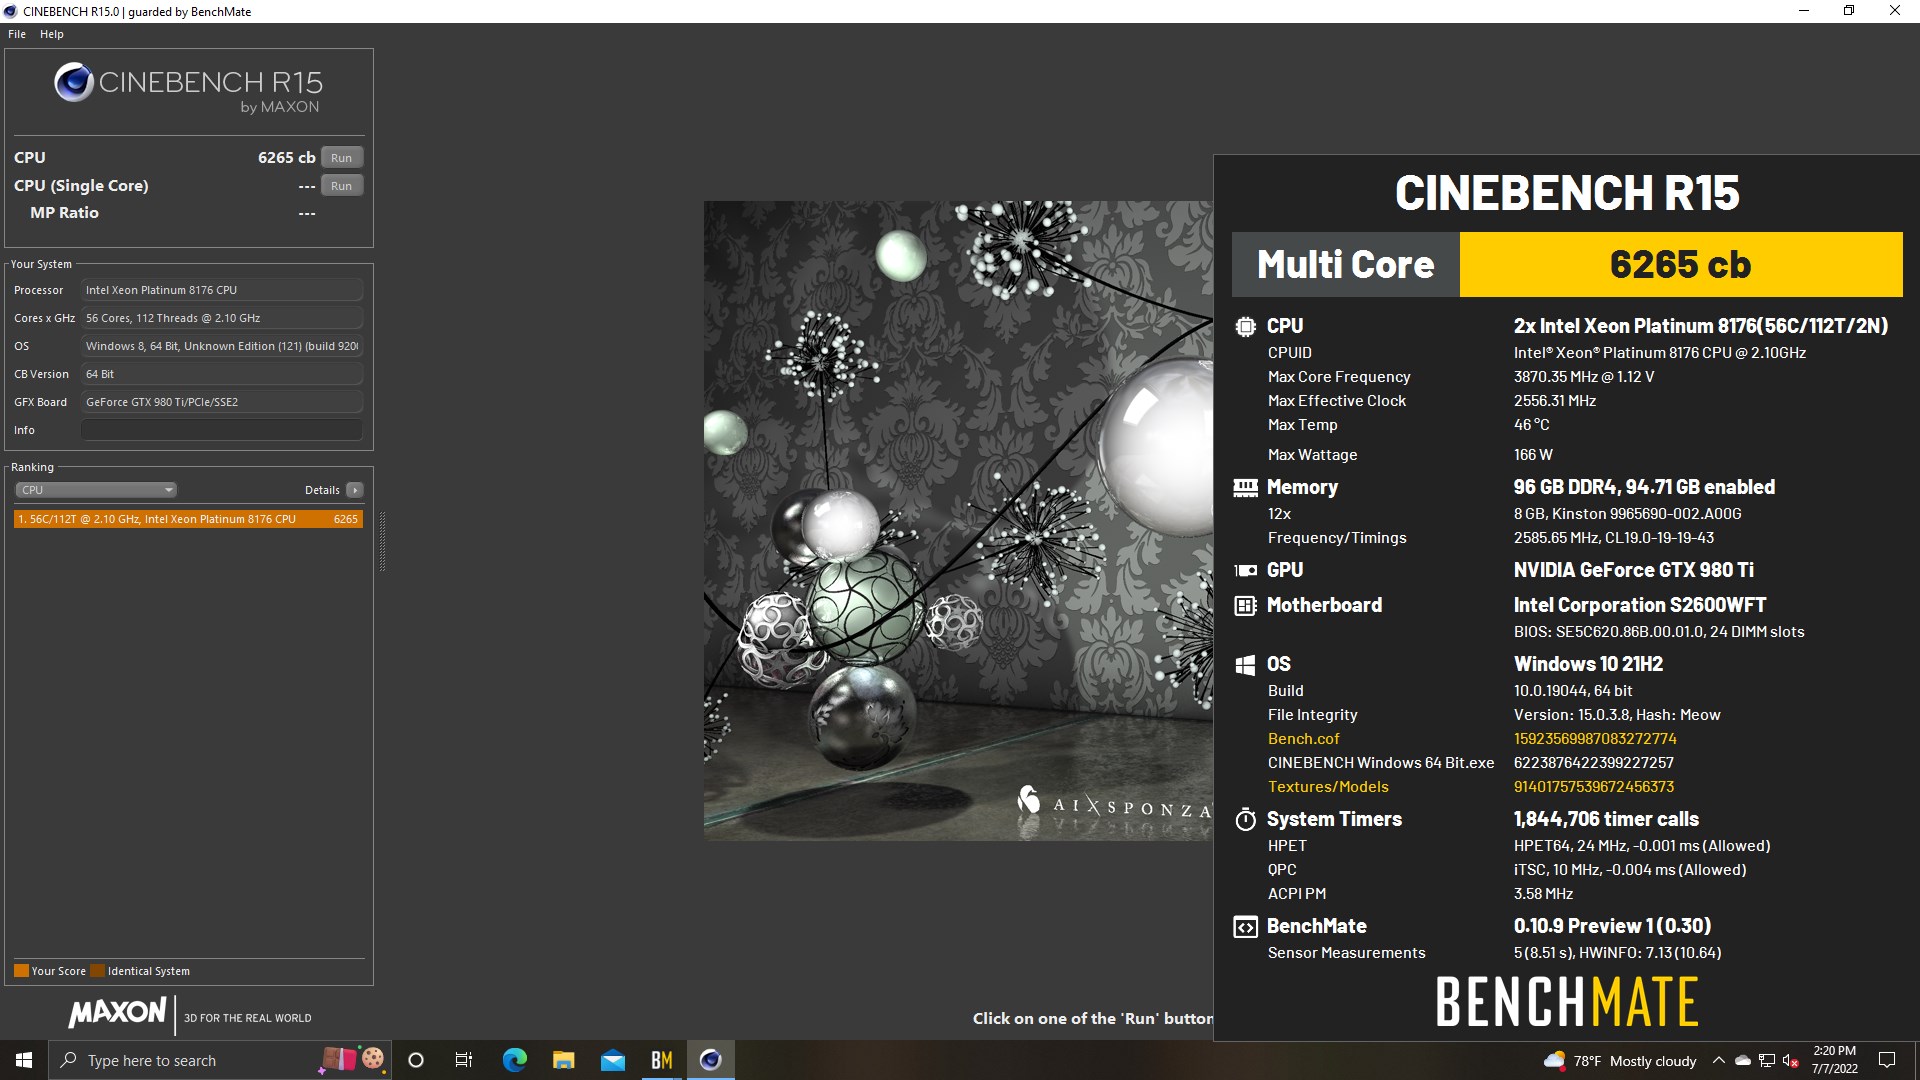The height and width of the screenshot is (1080, 1920).
Task: Select the 56C/112T ranking entry row
Action: coord(188,519)
